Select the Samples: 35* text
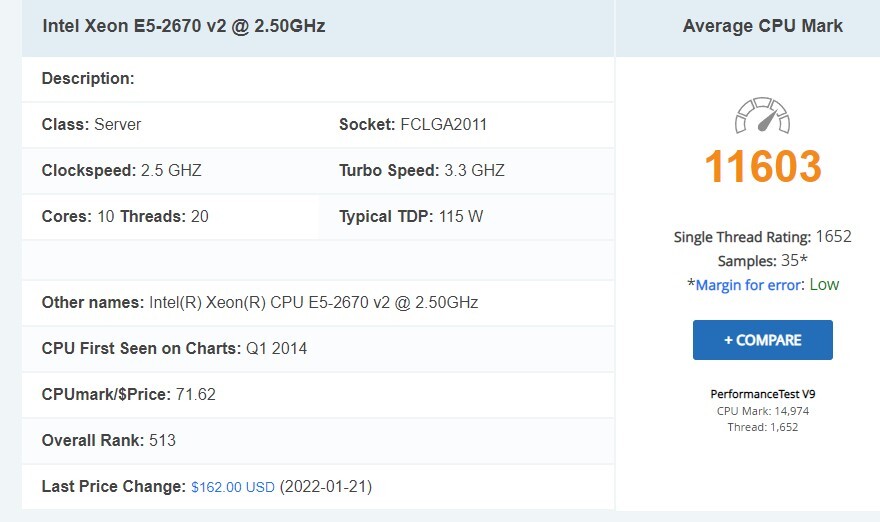 (x=763, y=261)
